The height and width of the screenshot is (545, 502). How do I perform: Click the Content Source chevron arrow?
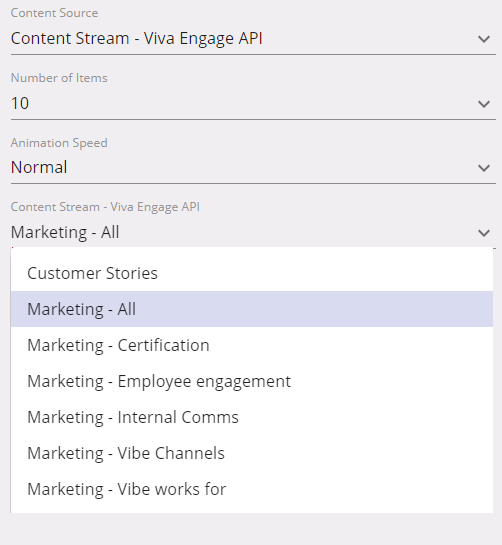pyautogui.click(x=484, y=39)
